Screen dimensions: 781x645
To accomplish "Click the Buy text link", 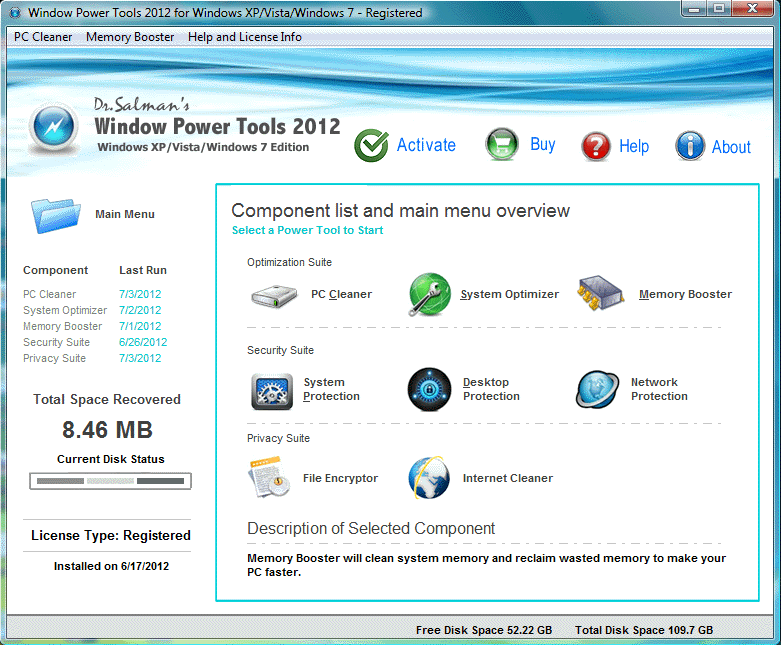I will coord(542,144).
